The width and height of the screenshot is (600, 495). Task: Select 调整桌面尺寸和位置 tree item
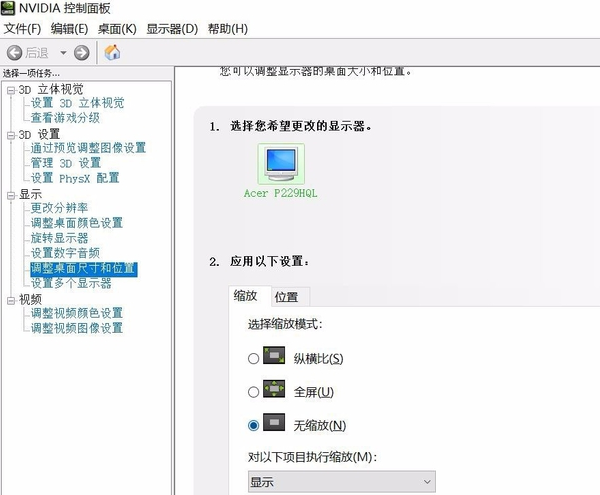(x=83, y=268)
